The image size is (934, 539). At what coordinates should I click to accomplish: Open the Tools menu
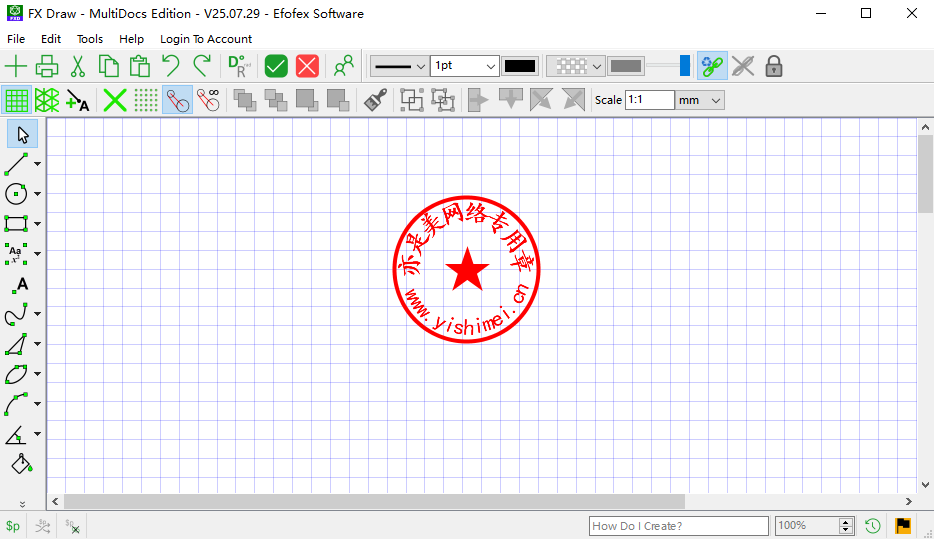[x=90, y=39]
